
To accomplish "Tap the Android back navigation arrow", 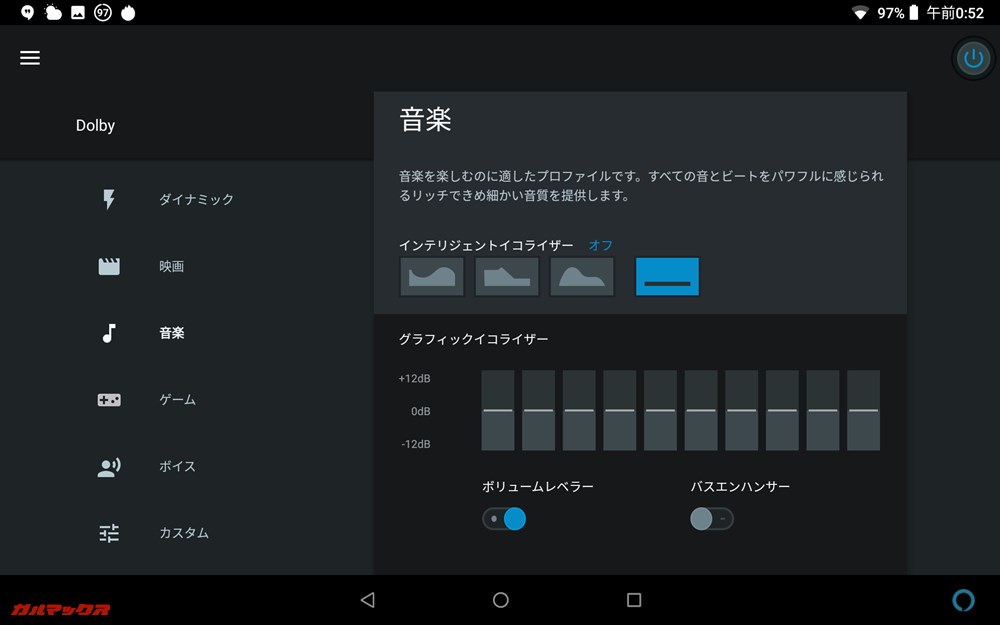I will [368, 600].
